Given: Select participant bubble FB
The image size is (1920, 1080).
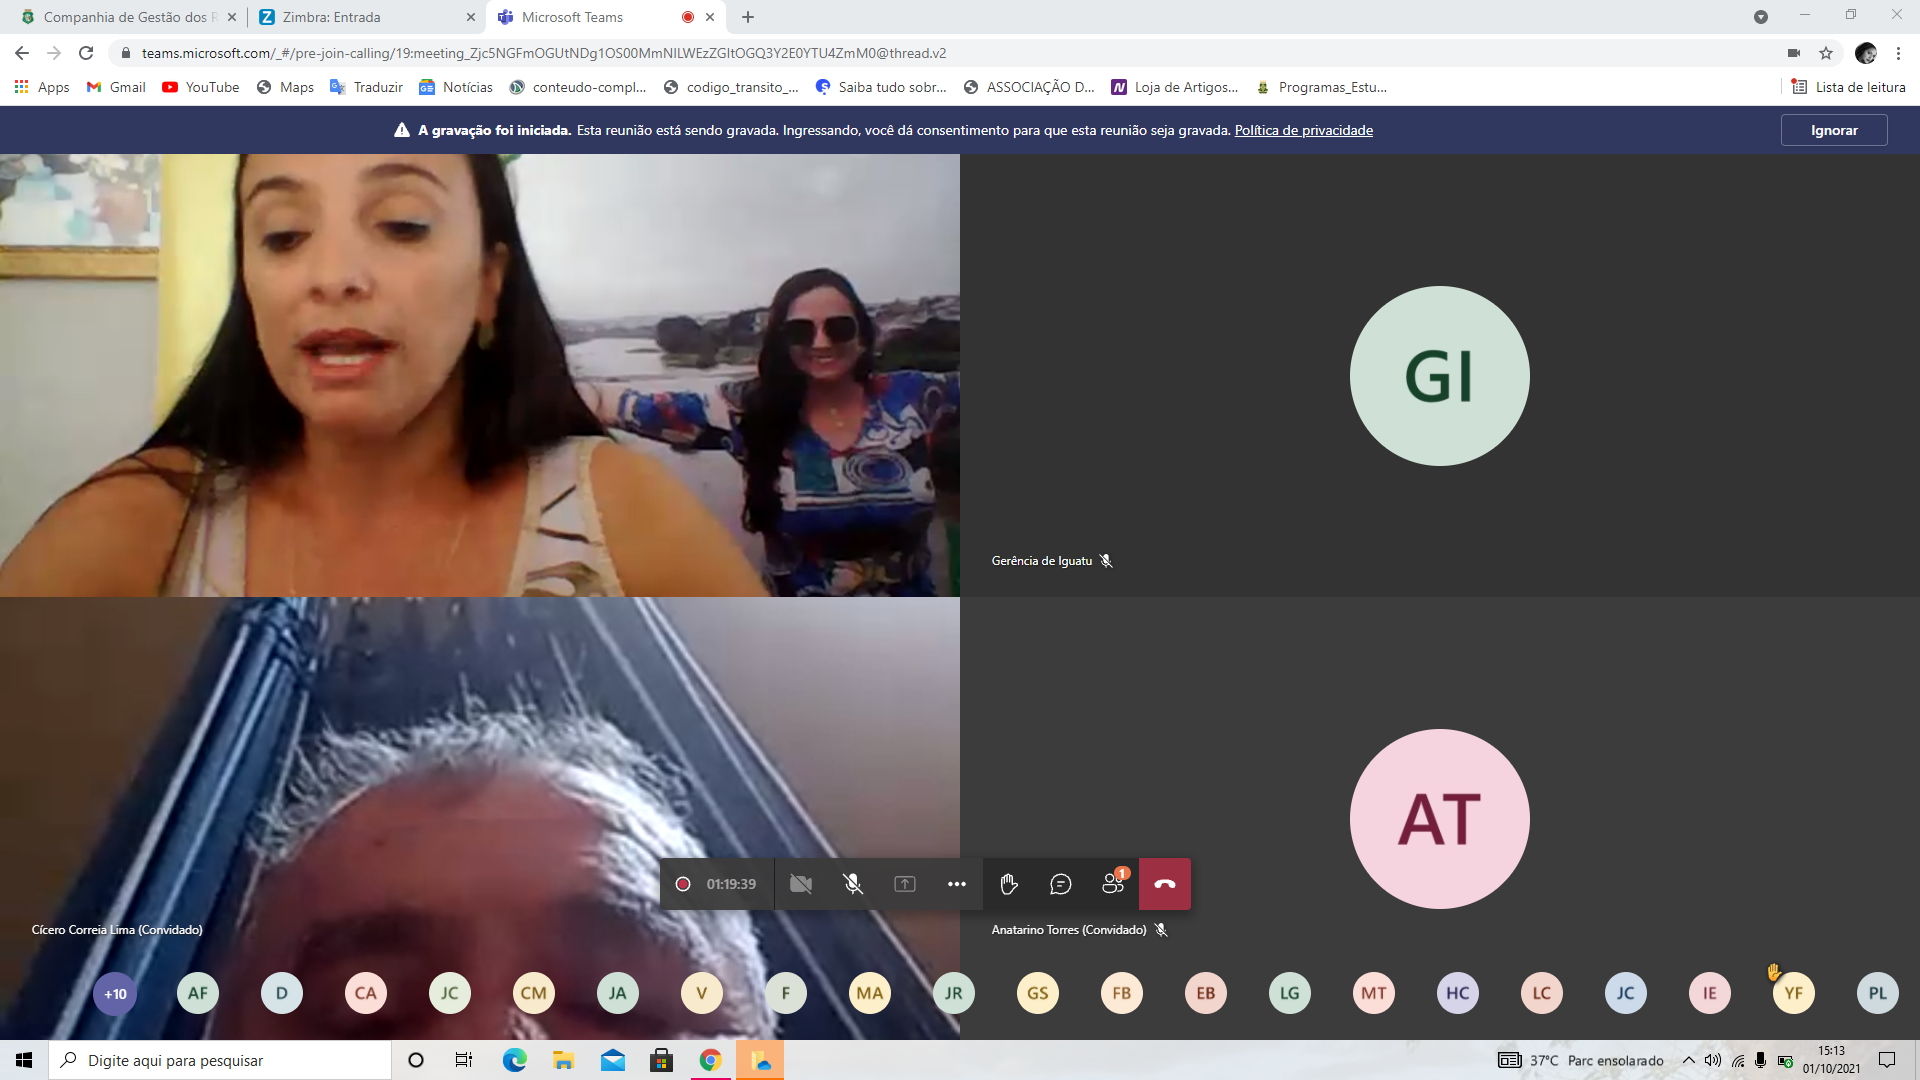Looking at the screenshot, I should point(1122,993).
